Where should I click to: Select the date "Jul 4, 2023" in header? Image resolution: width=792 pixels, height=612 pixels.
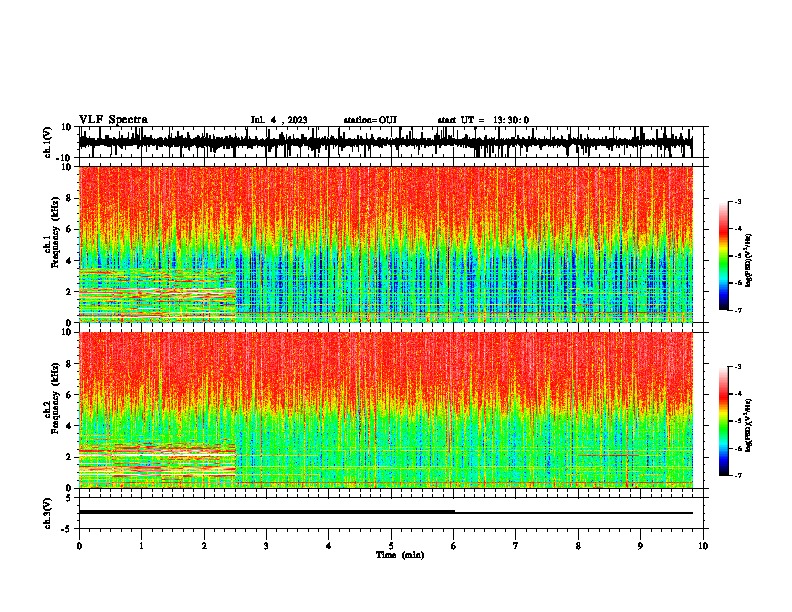279,120
